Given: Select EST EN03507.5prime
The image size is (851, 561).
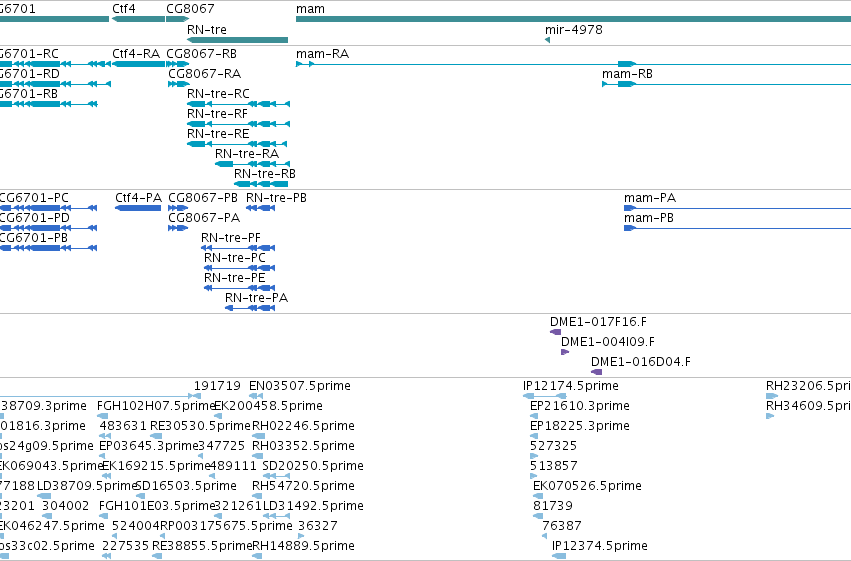Looking at the screenshot, I should click(x=300, y=386).
